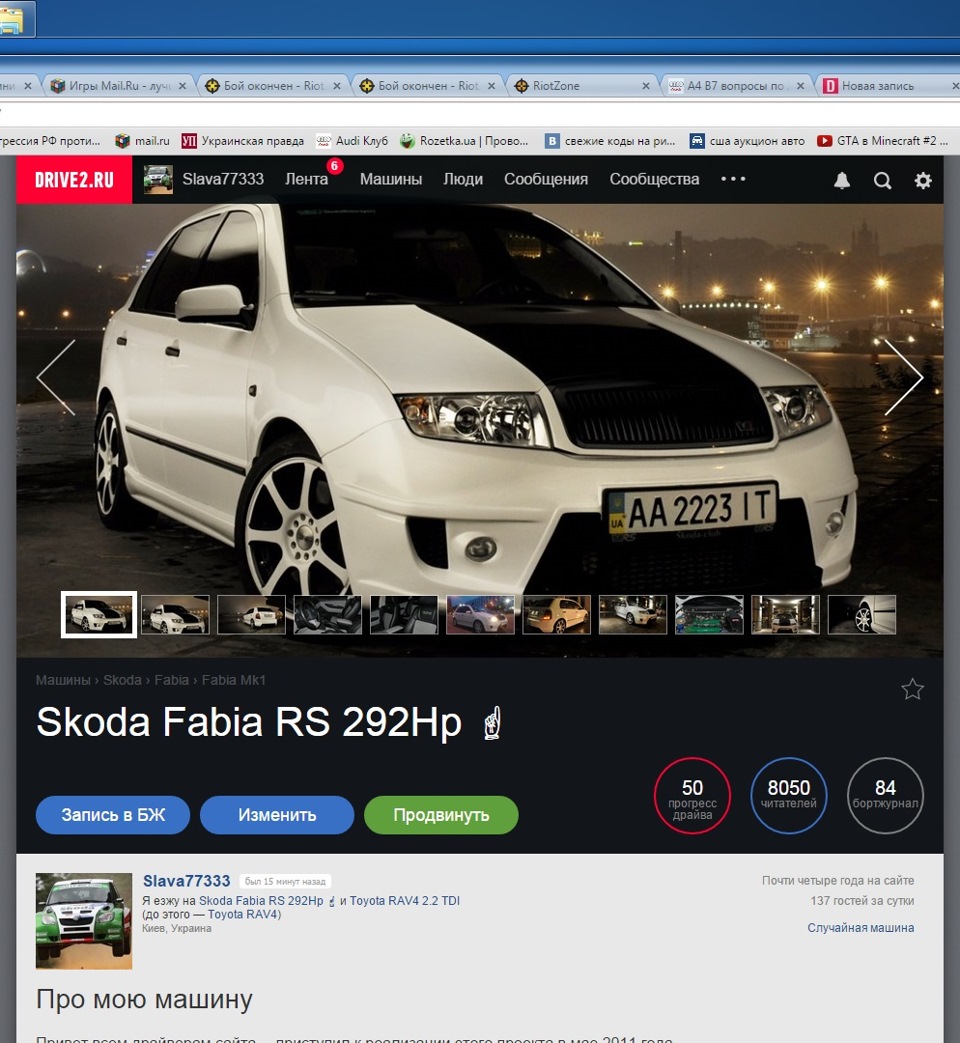Screen dimensions: 960x1043
Task: Click the user avatar beside Slava77333 in navbar
Action: [x=158, y=180]
